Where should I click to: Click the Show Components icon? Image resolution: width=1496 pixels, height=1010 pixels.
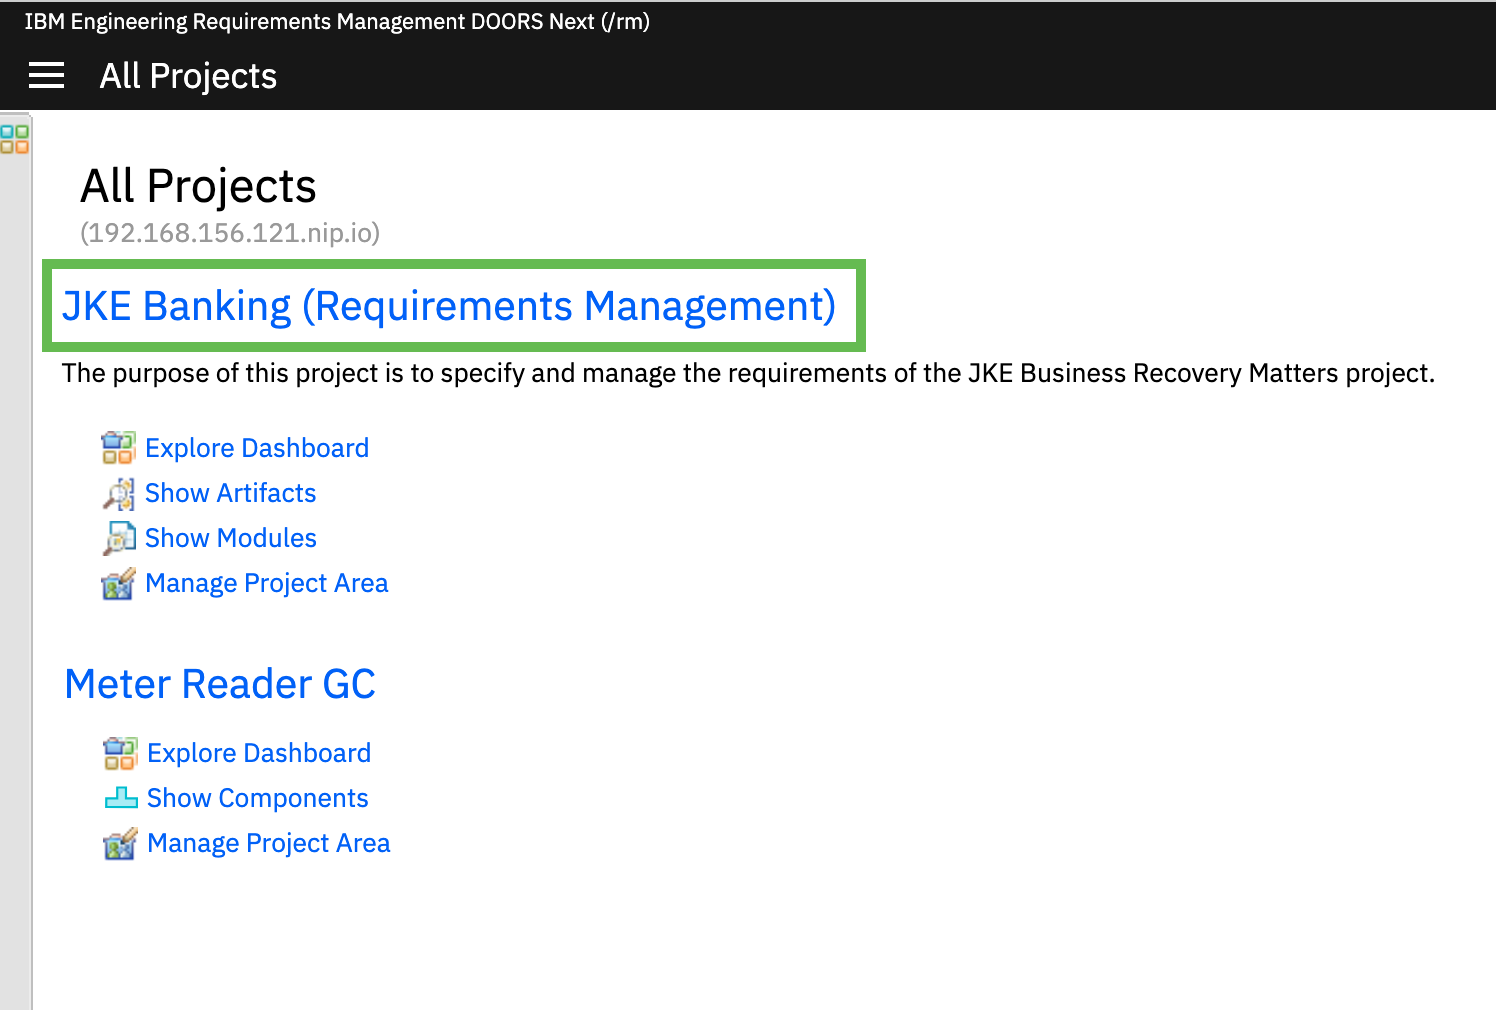click(121, 798)
